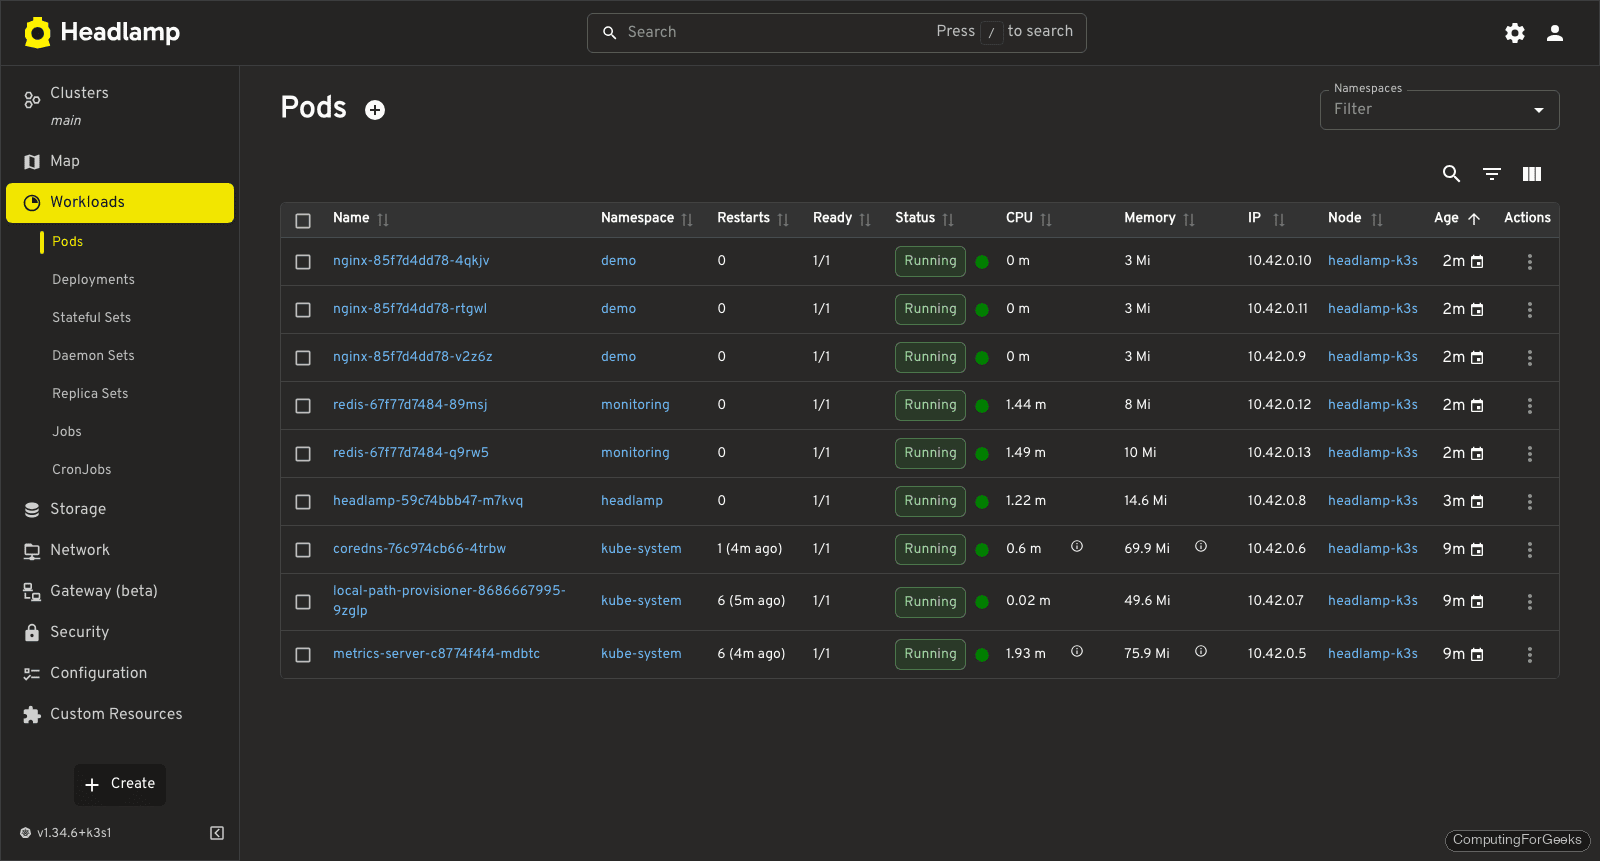
Task: Collapse the sidebar with bottom arrow icon
Action: pos(217,833)
